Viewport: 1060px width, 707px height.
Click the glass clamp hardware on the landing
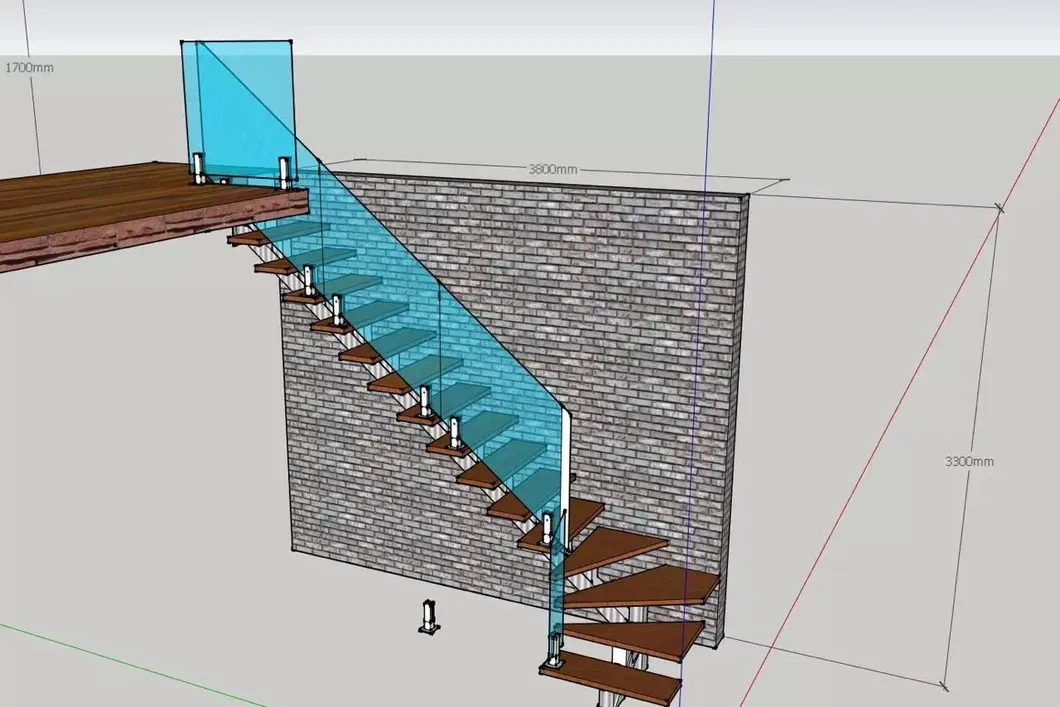click(x=200, y=168)
